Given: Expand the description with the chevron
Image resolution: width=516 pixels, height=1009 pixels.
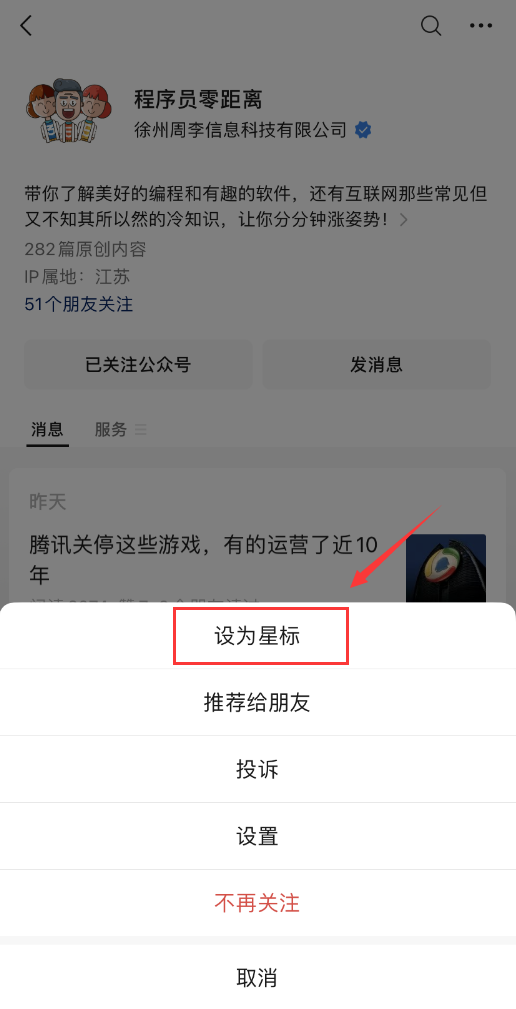Looking at the screenshot, I should point(403,220).
